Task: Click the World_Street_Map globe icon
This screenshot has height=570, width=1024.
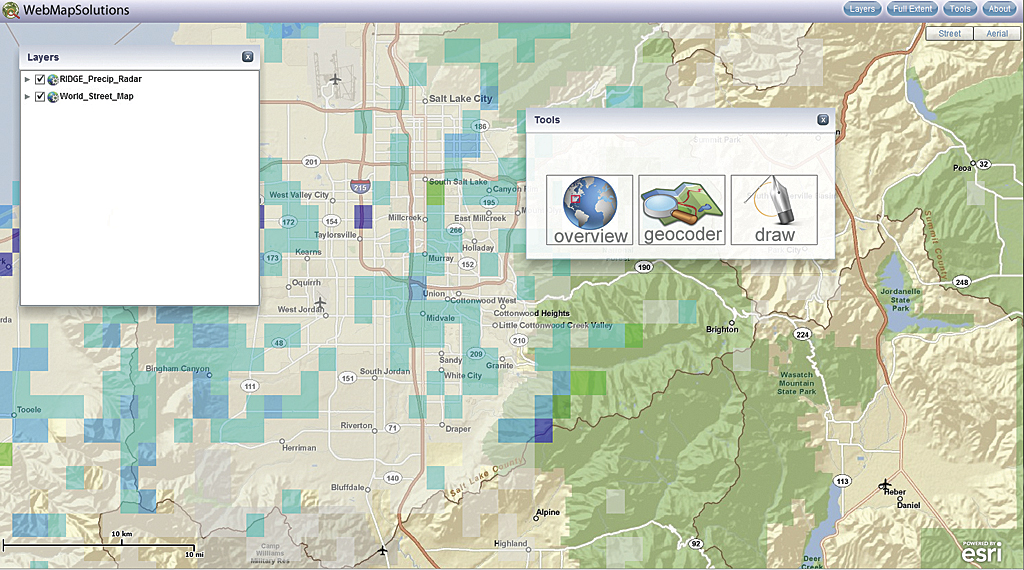Action: (53, 97)
